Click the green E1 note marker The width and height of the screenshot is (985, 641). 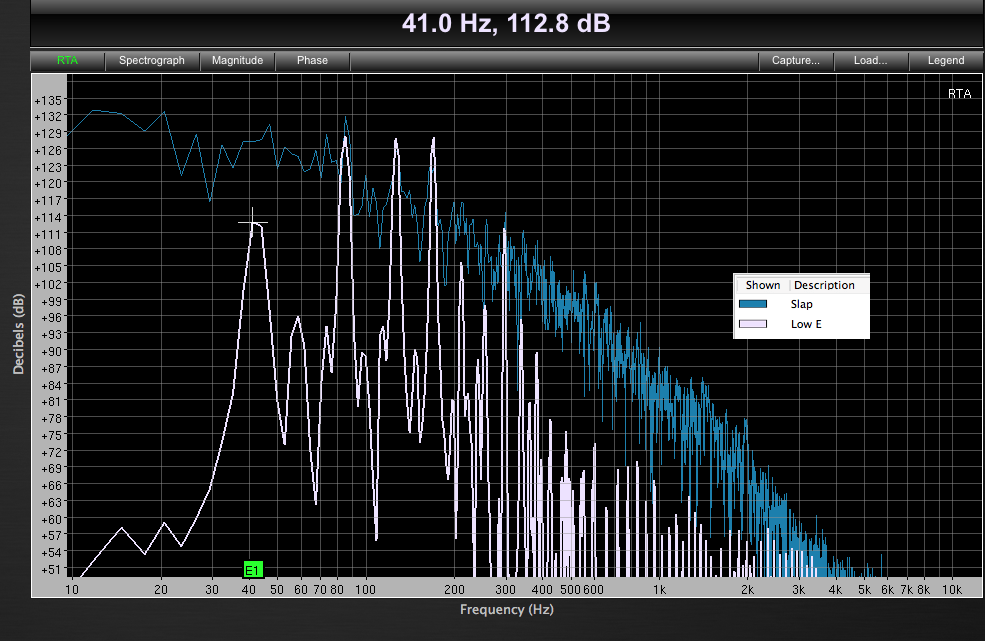coord(253,570)
